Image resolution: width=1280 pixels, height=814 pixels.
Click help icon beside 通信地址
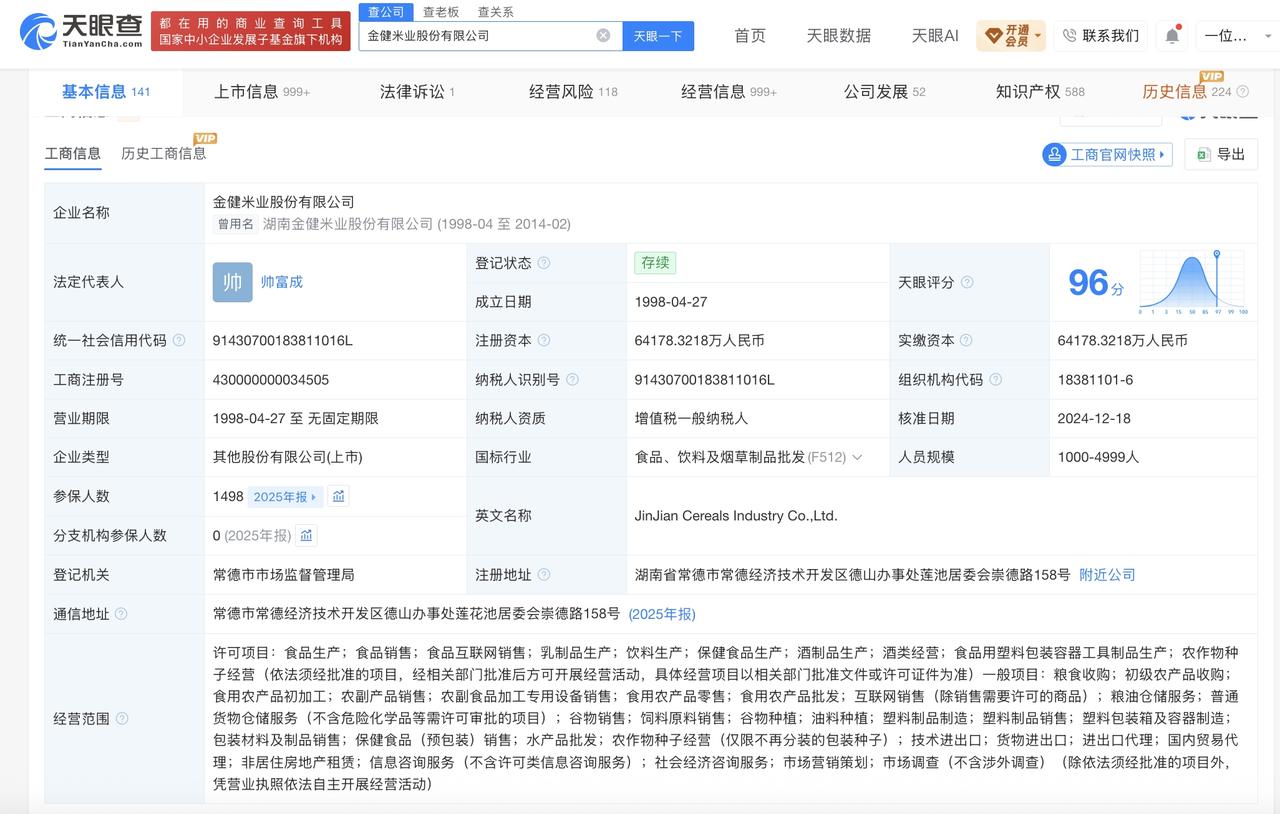coord(122,614)
